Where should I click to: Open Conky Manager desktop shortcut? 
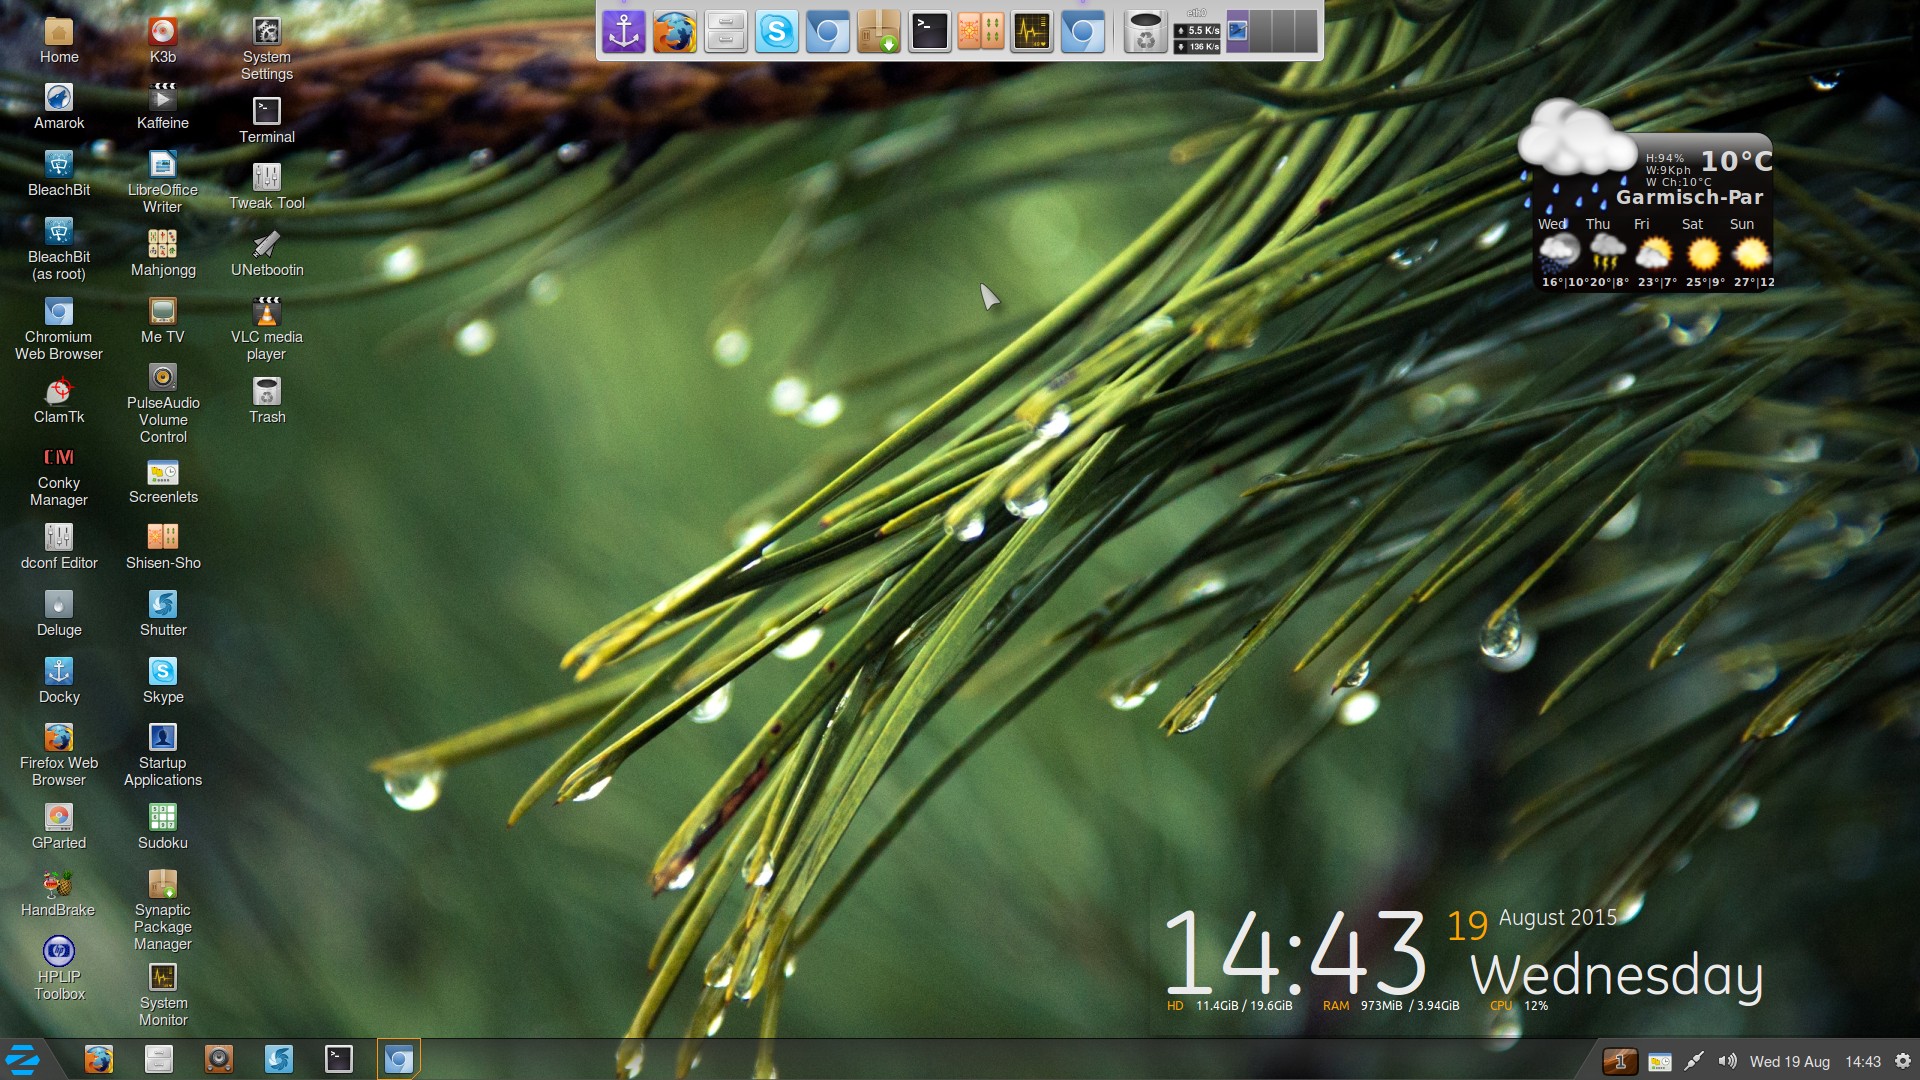pyautogui.click(x=58, y=458)
